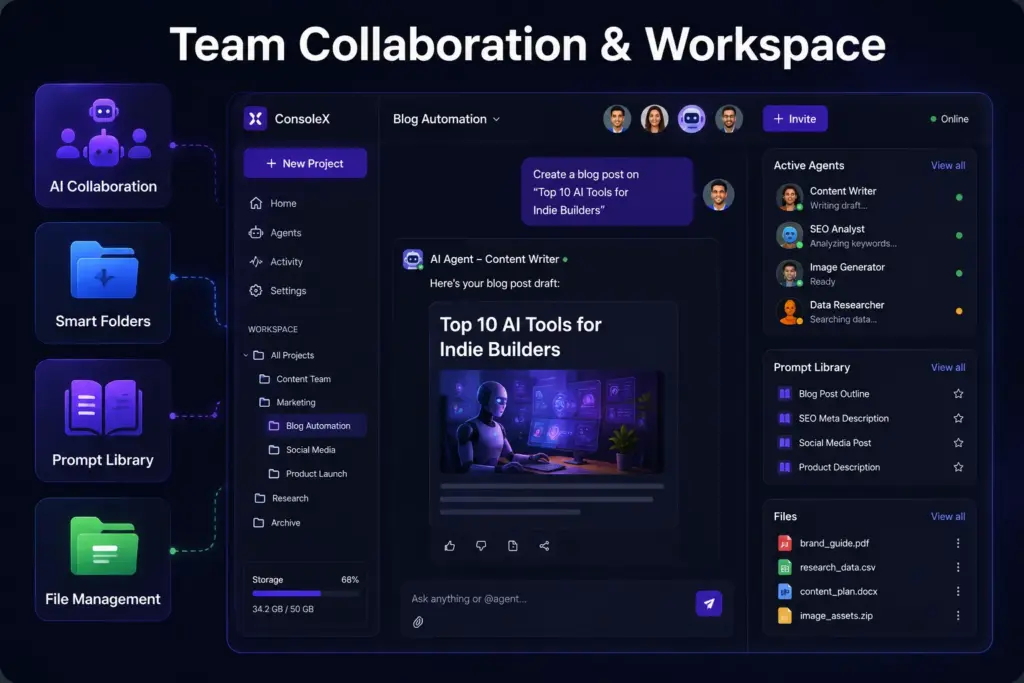Star the Product Description prompt
Viewport: 1024px width, 683px height.
point(958,467)
